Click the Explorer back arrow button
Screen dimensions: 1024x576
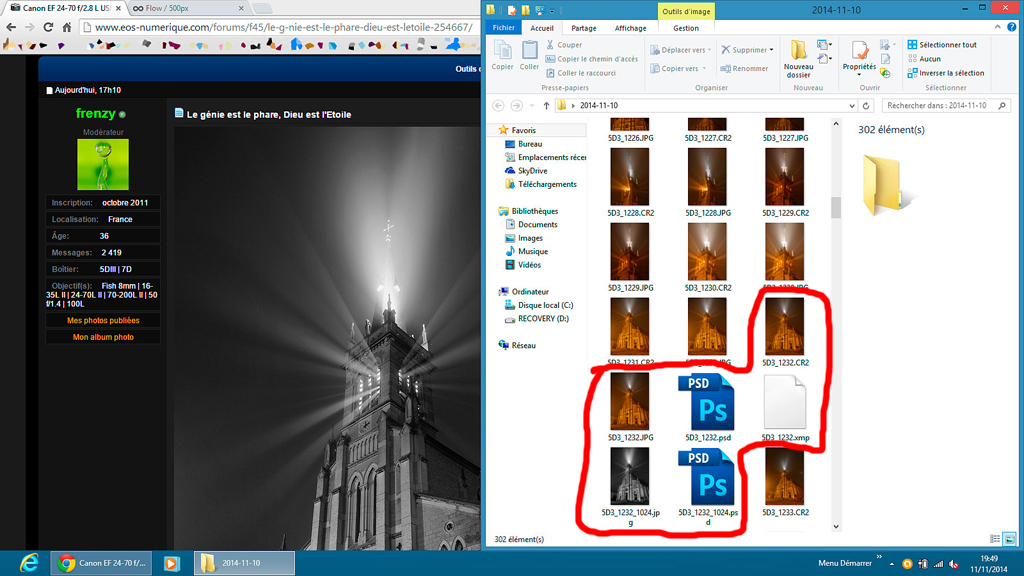pyautogui.click(x=498, y=105)
